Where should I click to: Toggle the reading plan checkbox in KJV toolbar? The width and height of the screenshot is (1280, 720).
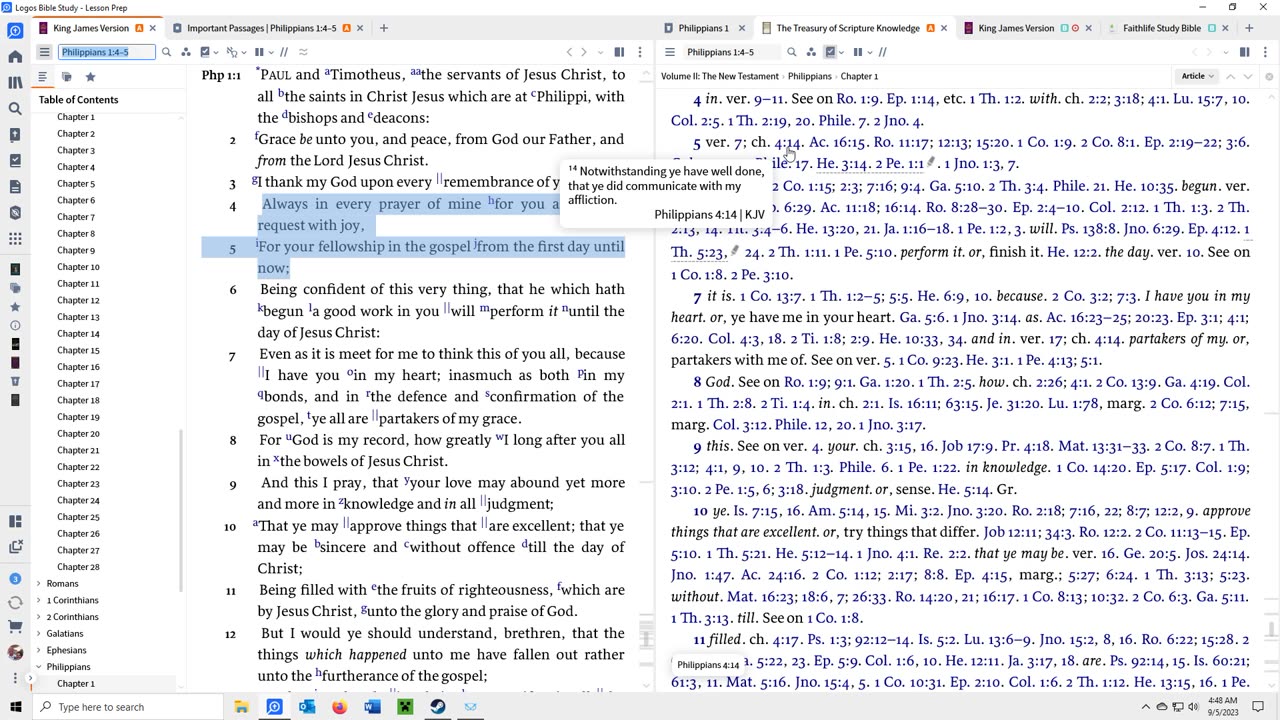coord(206,52)
